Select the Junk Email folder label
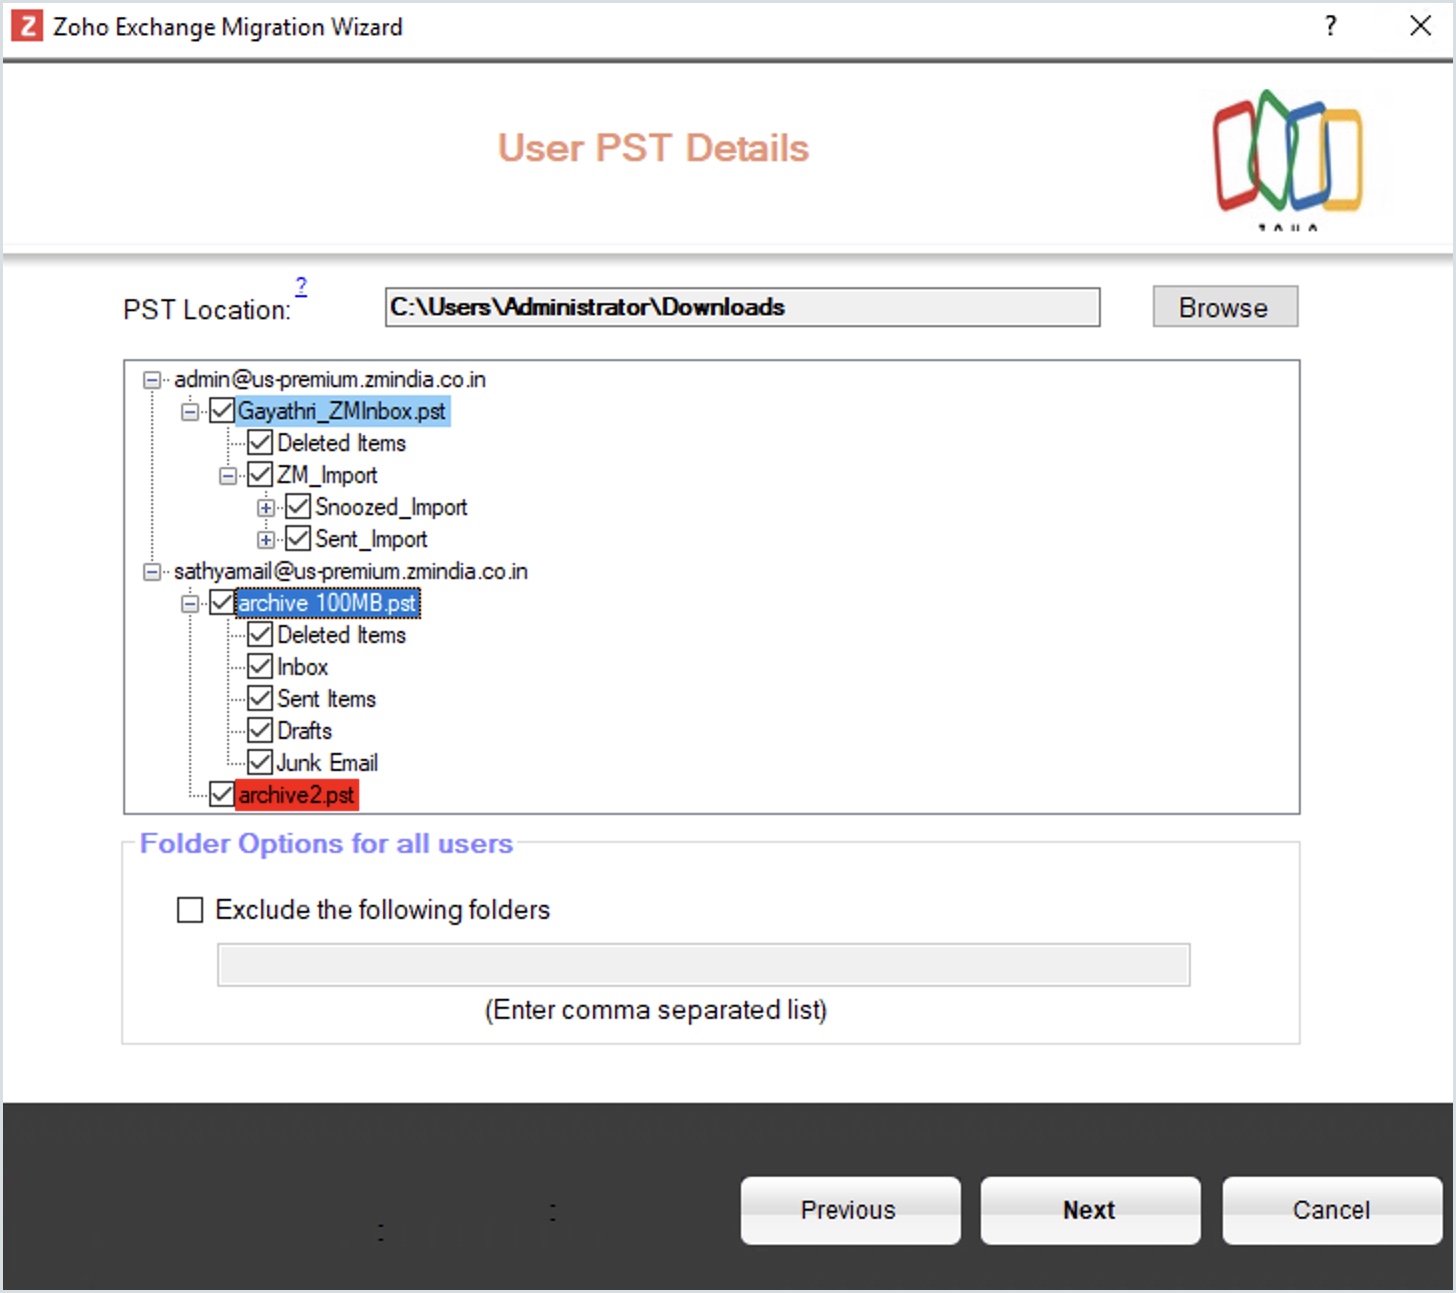The width and height of the screenshot is (1456, 1293). 327,763
